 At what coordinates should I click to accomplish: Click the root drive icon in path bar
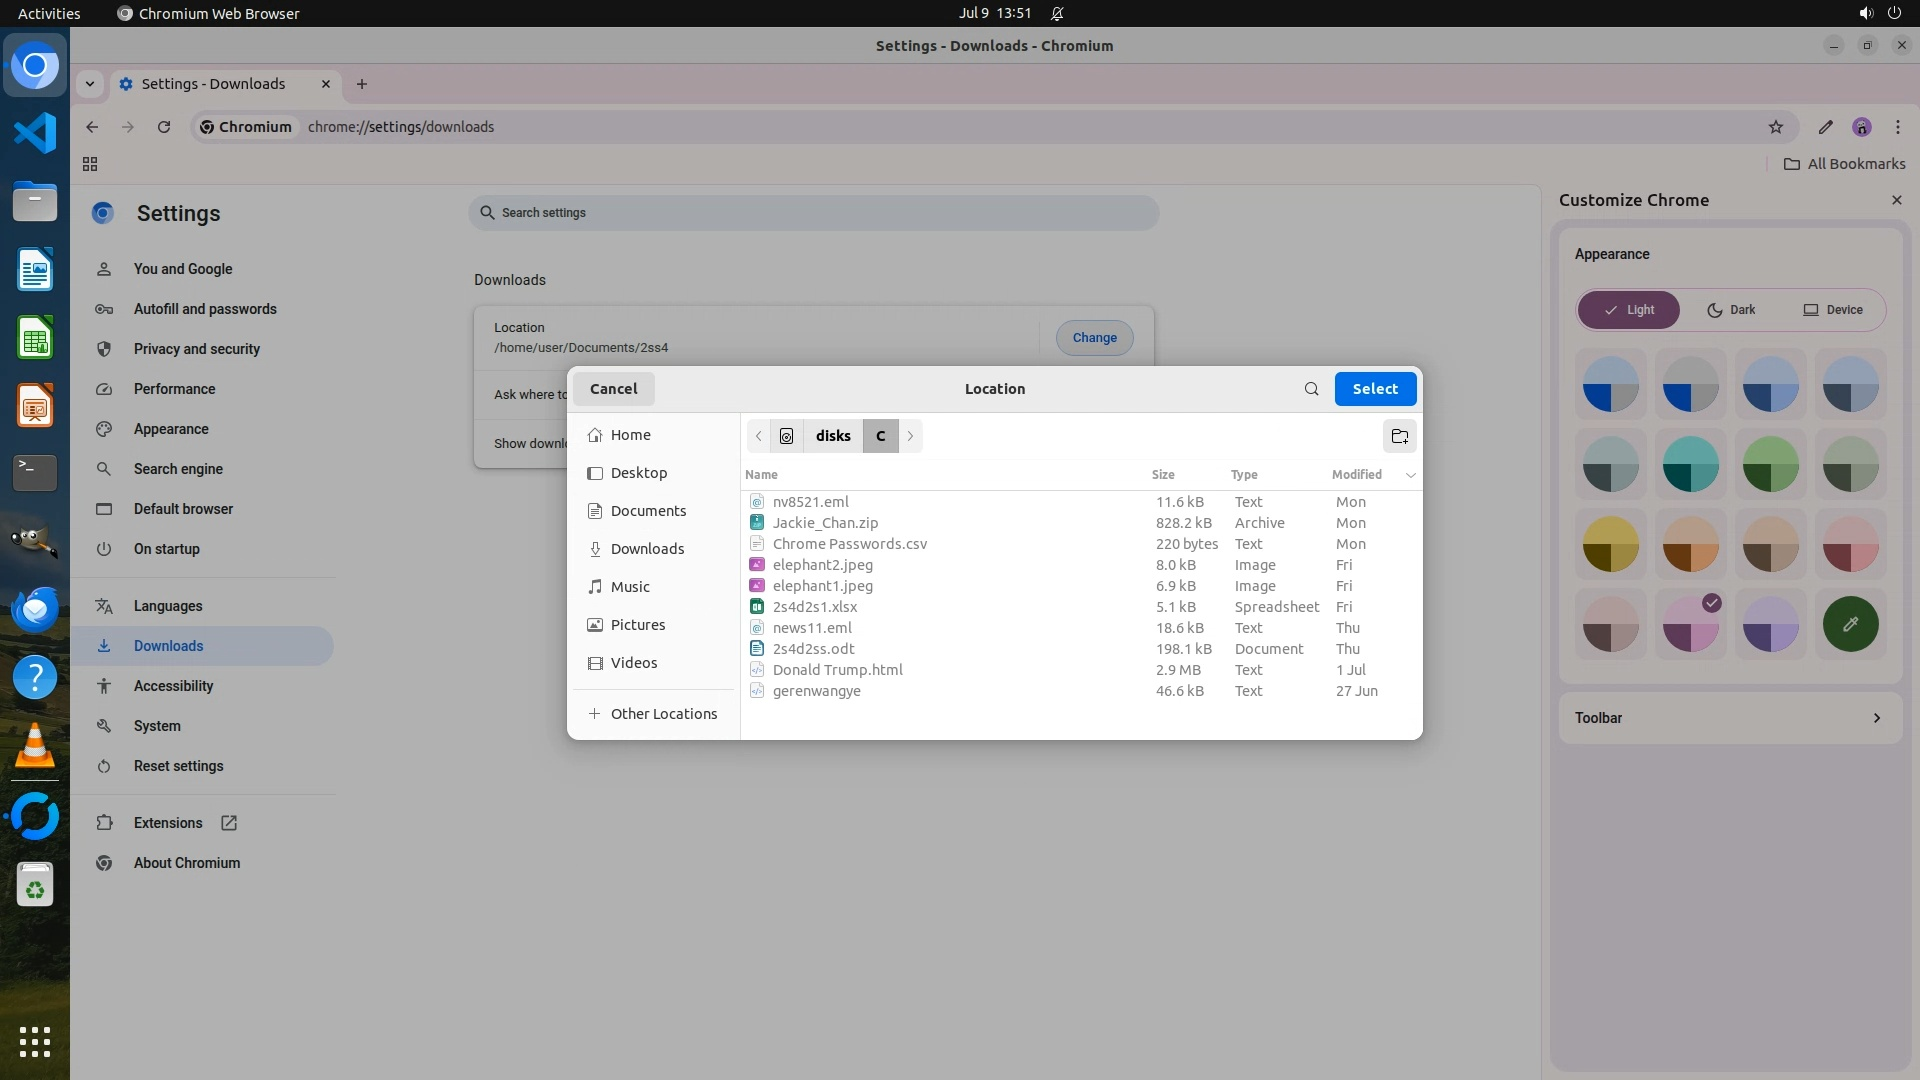[786, 436]
